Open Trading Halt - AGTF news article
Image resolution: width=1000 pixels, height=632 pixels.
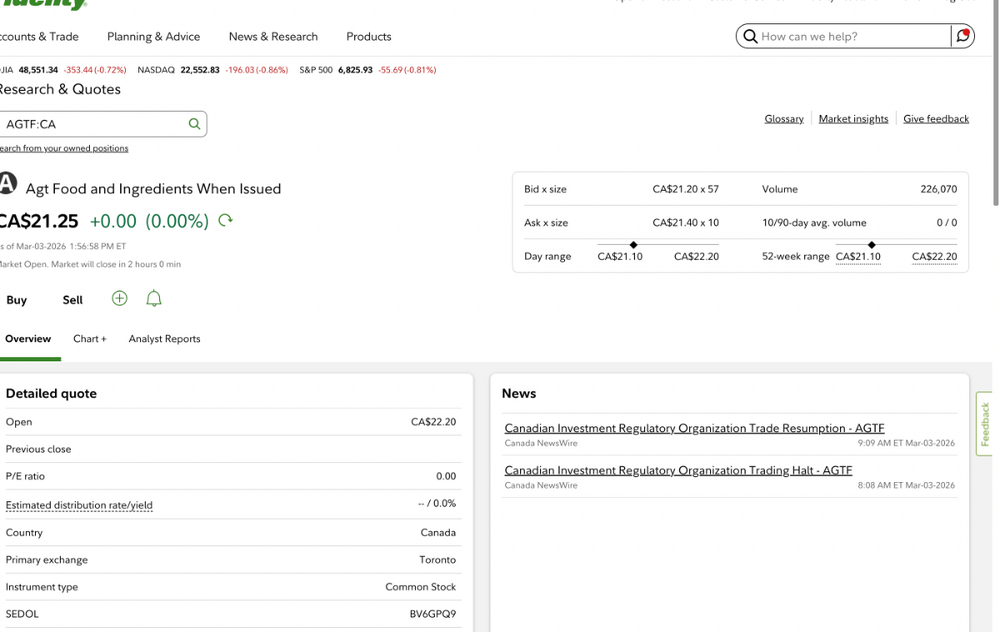point(678,470)
